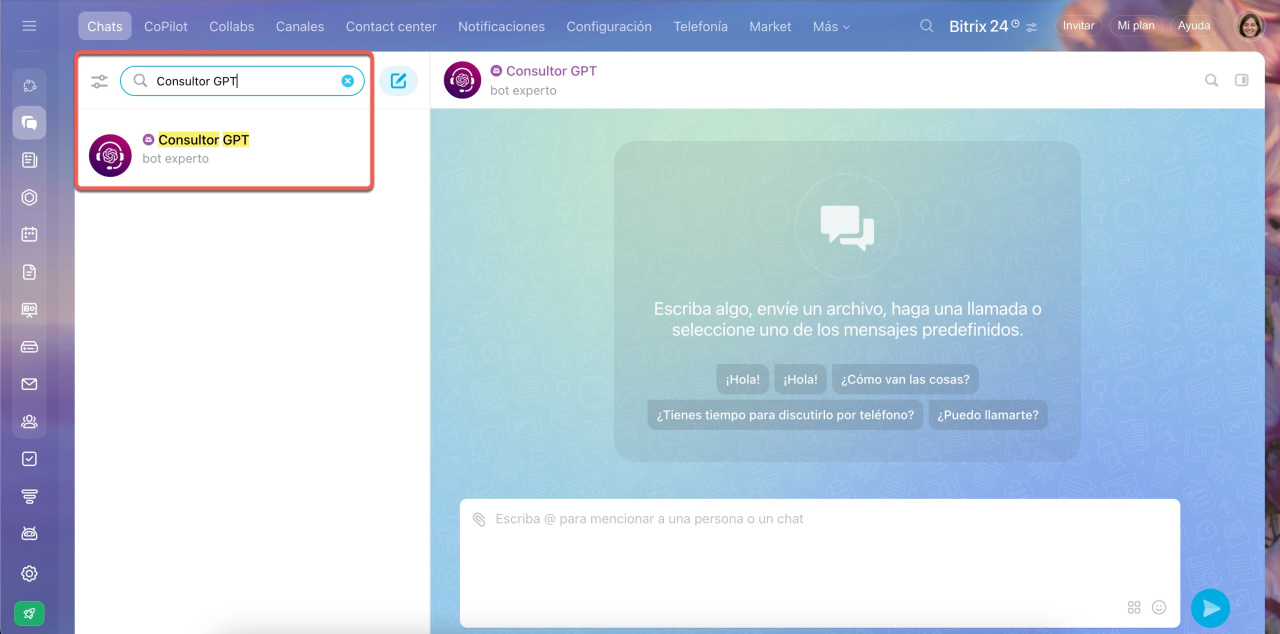Open the user profile avatar

point(1250,26)
